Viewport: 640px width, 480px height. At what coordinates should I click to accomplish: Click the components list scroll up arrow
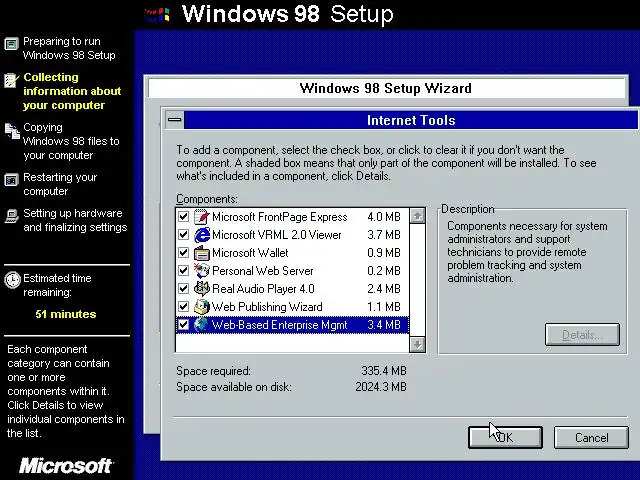(417, 216)
